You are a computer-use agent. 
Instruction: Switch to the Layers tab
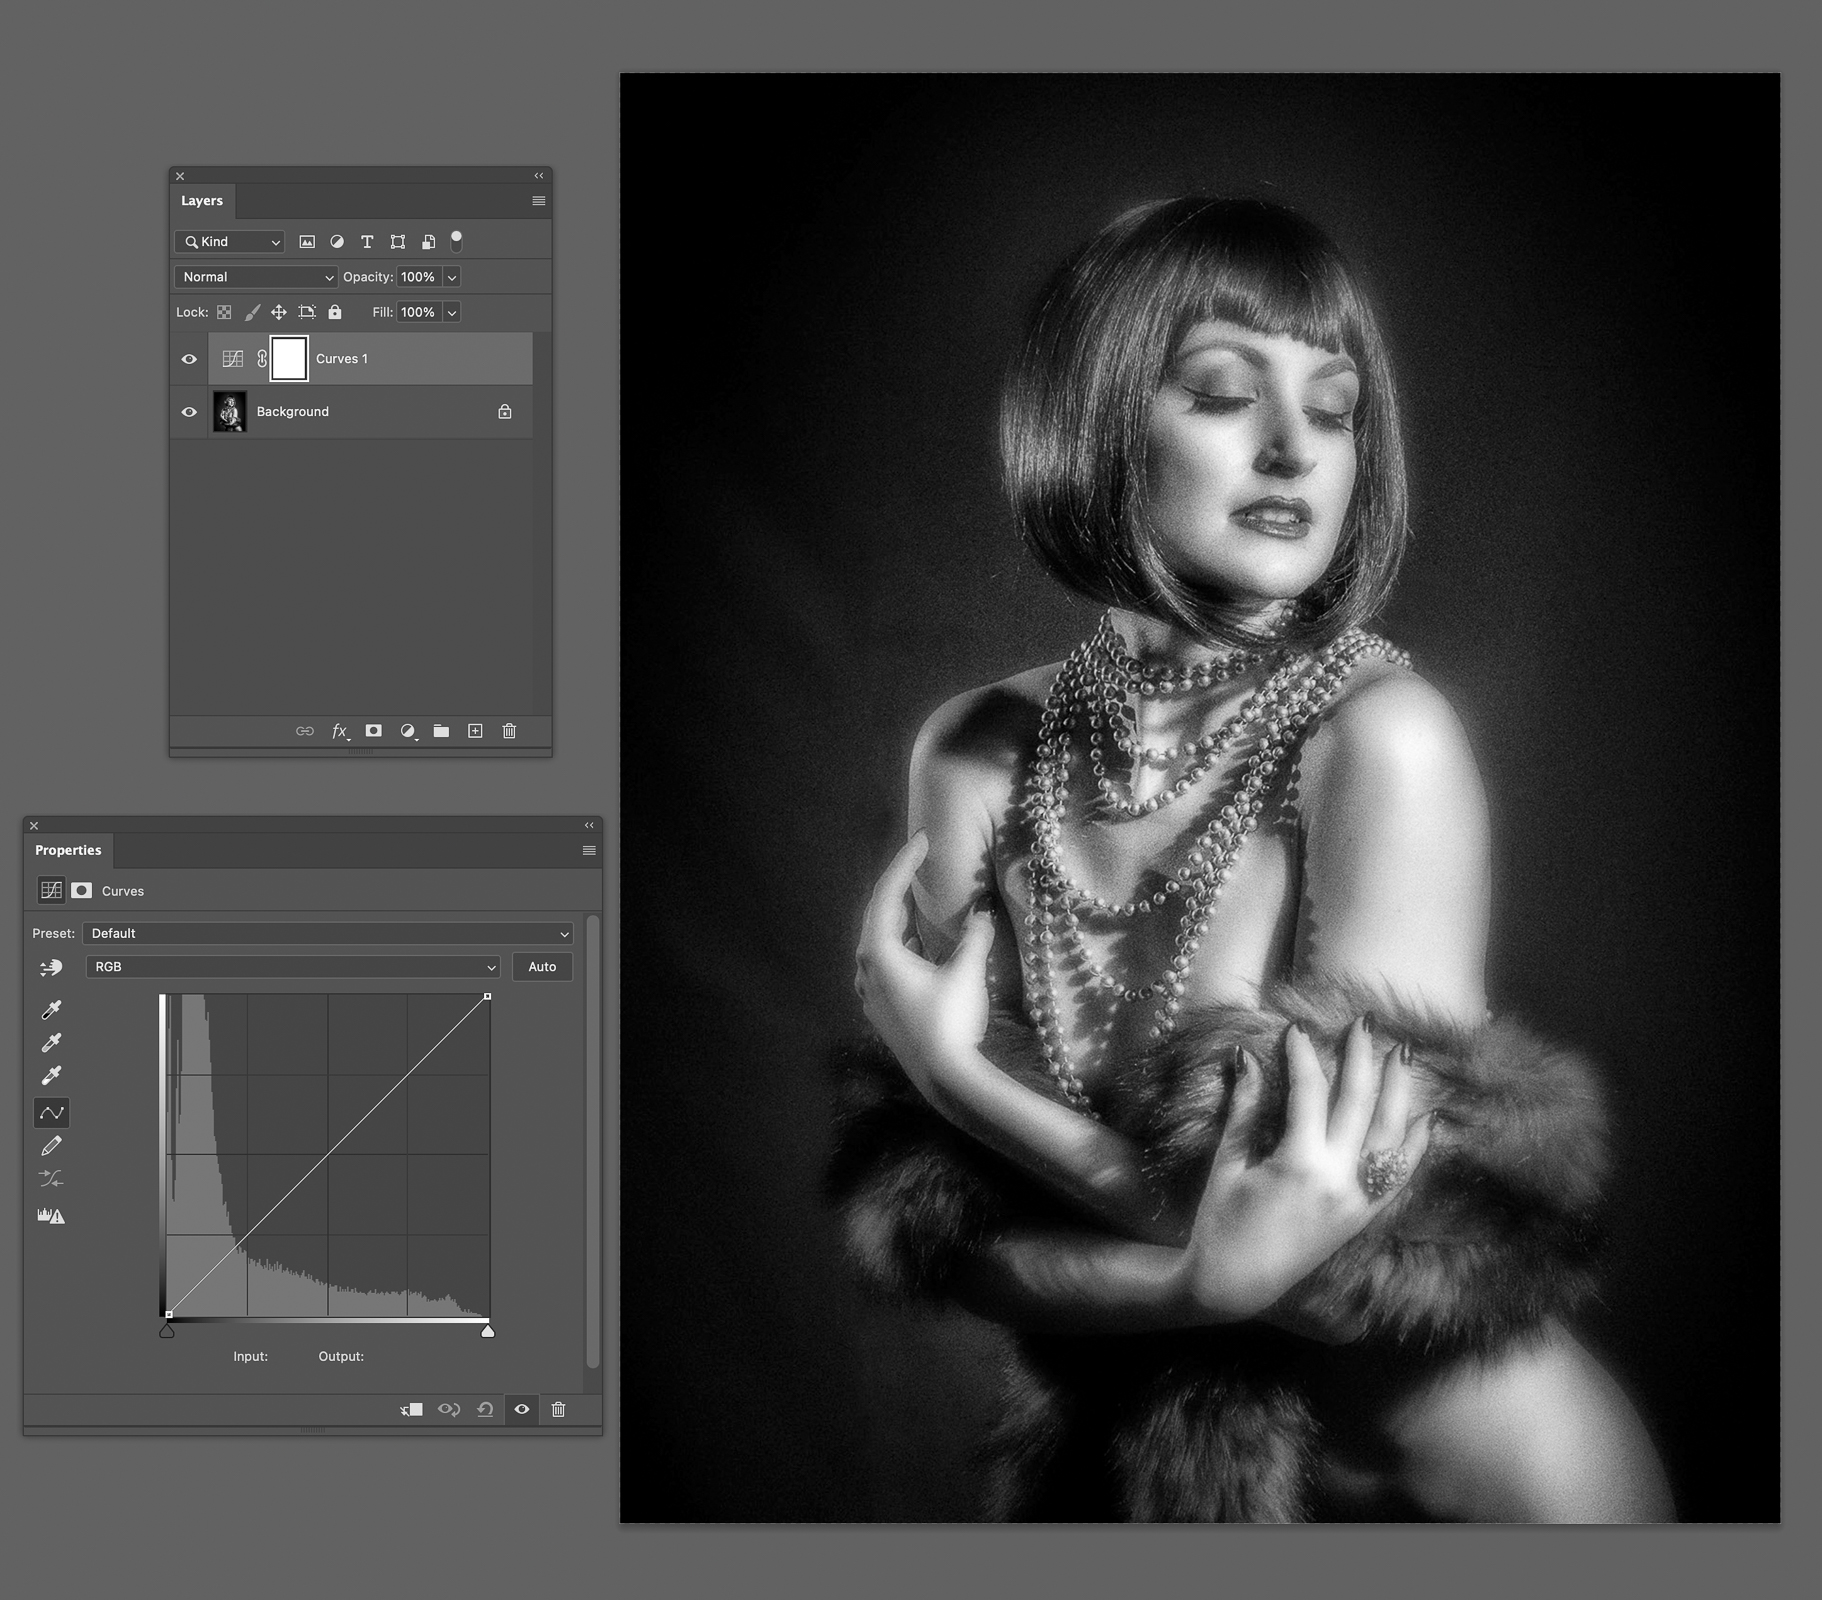click(x=202, y=201)
